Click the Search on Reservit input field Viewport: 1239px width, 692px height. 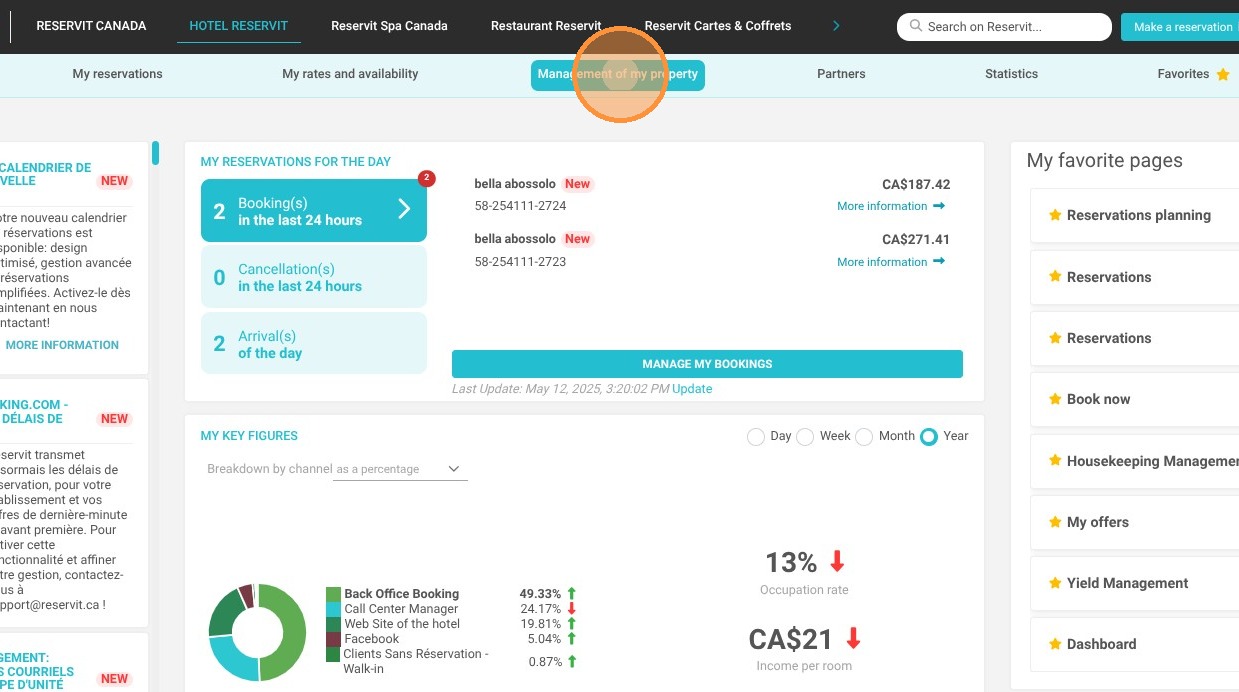click(1004, 27)
